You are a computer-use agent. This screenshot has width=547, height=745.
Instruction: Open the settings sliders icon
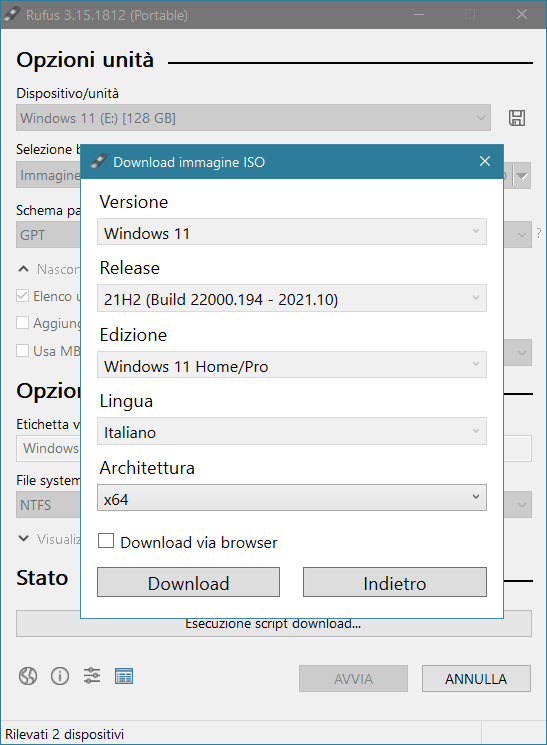pyautogui.click(x=92, y=676)
